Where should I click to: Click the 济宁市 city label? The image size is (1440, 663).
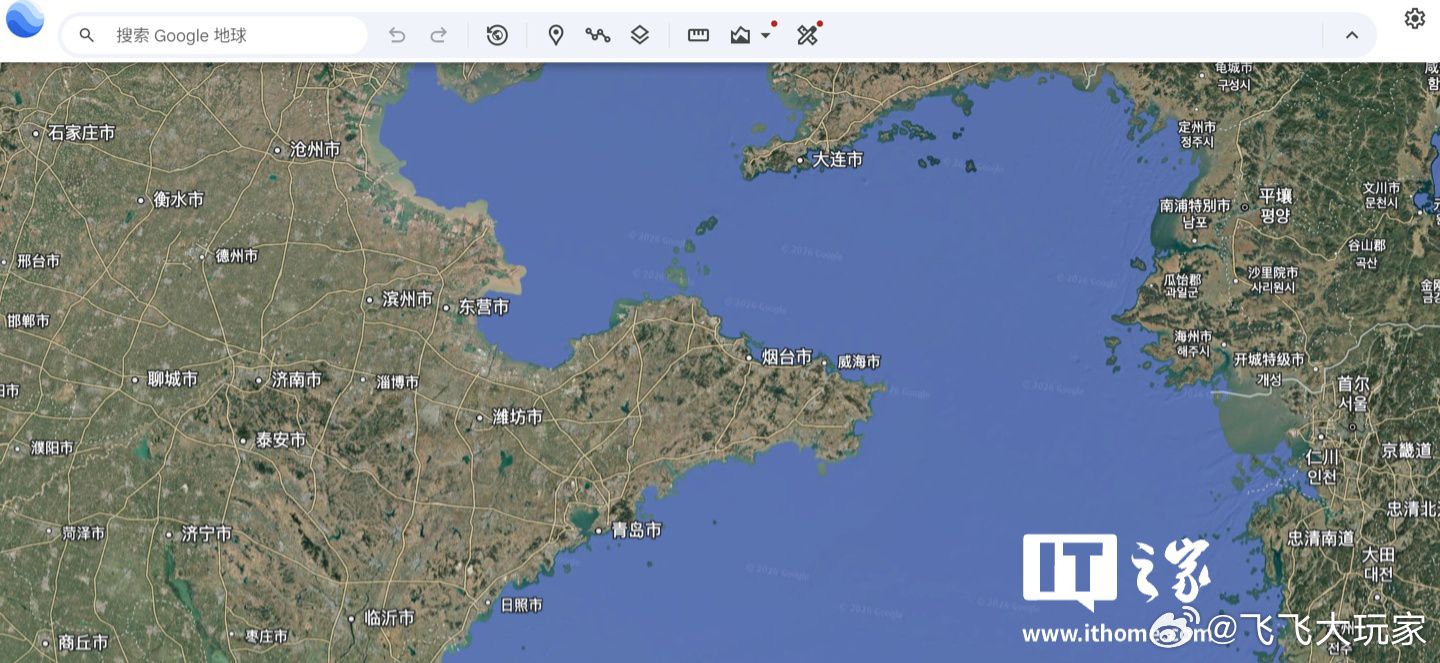206,534
